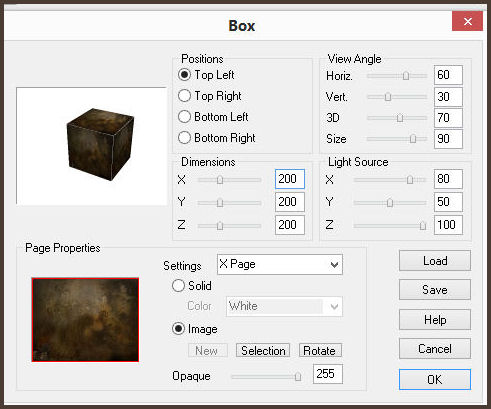The height and width of the screenshot is (409, 491).
Task: Open the X Page settings dropdown
Action: pos(280,264)
